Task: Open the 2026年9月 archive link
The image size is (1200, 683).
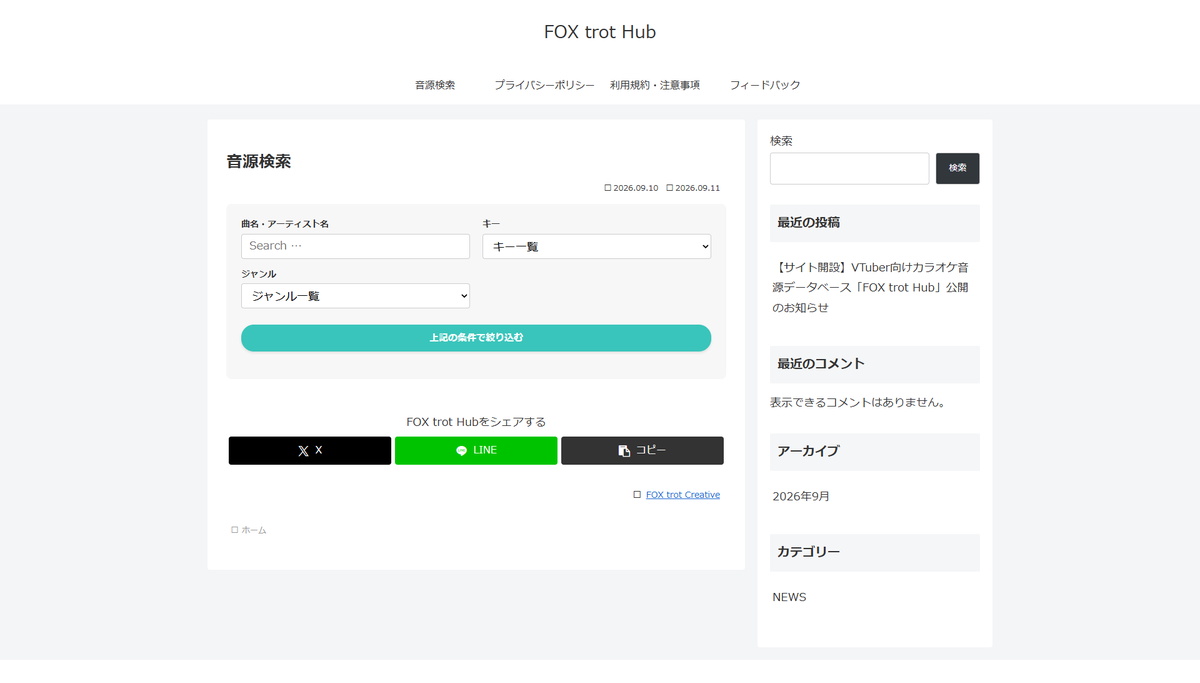Action: [801, 496]
